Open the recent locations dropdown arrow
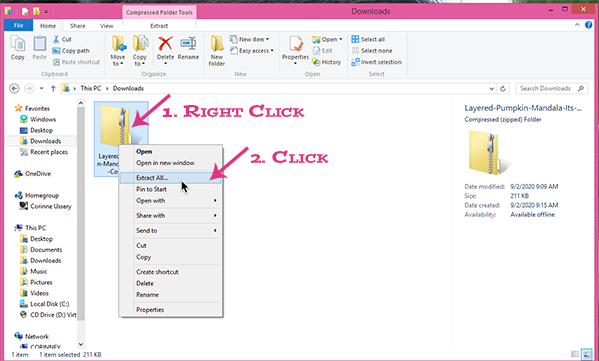This screenshot has width=599, height=361. click(41, 88)
